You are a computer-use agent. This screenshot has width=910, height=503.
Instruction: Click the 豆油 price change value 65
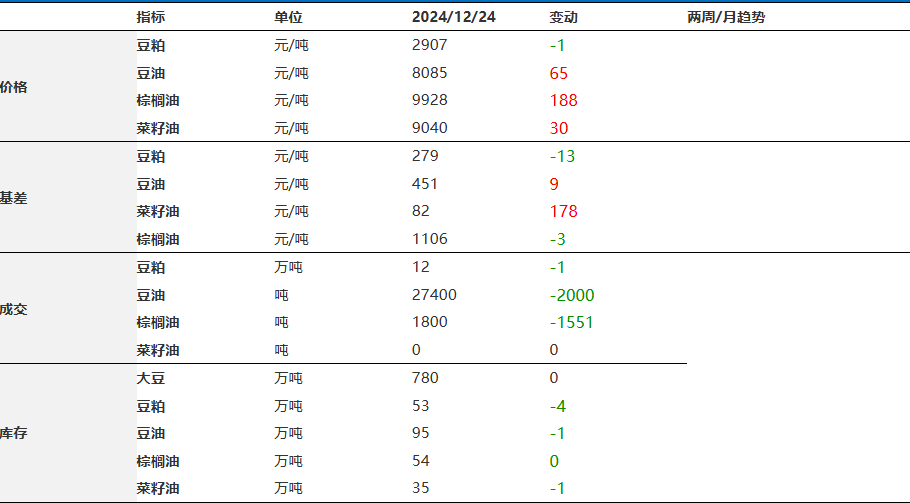point(559,73)
